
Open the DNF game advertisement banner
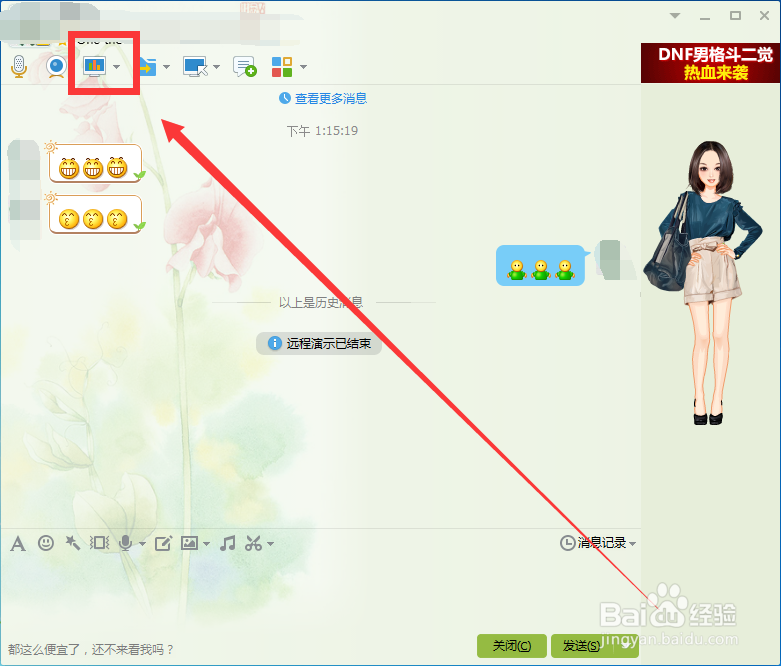point(710,63)
